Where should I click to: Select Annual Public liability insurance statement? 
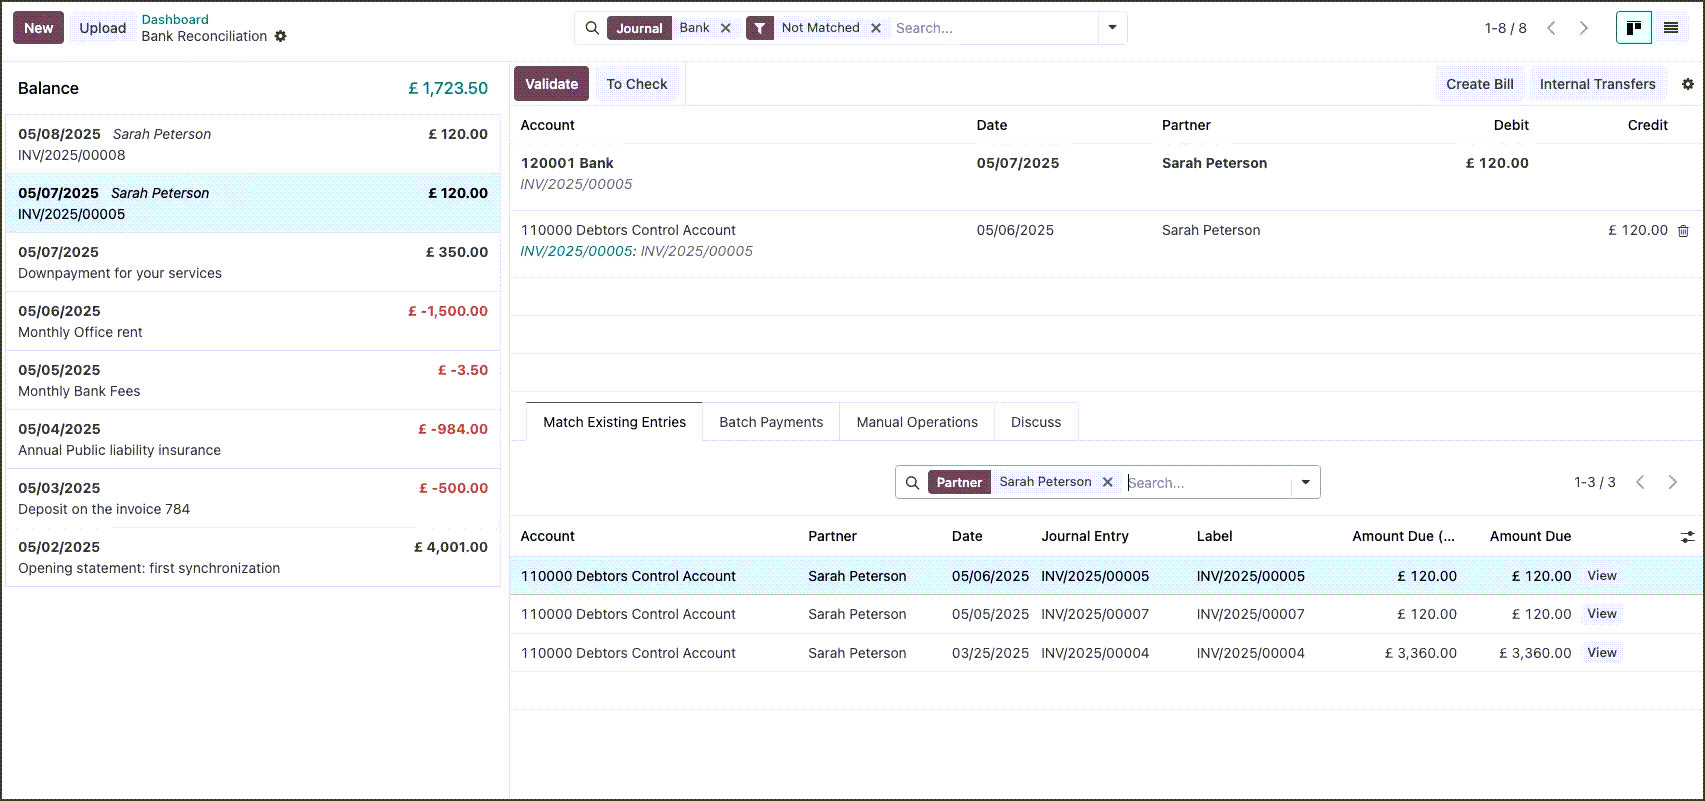[253, 439]
